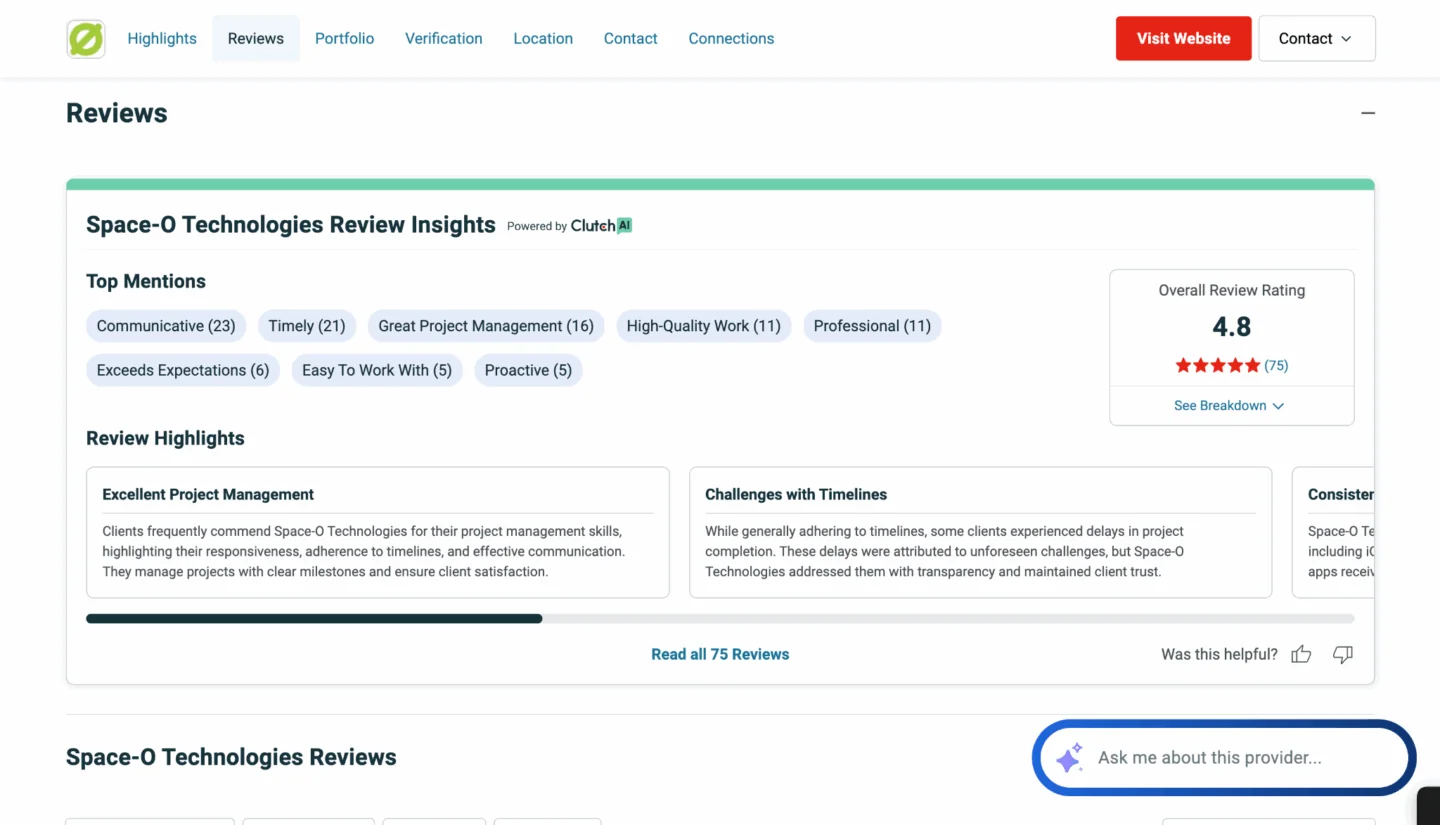This screenshot has height=825, width=1440.
Task: Select High-Quality Work (11) chip
Action: [x=704, y=326]
